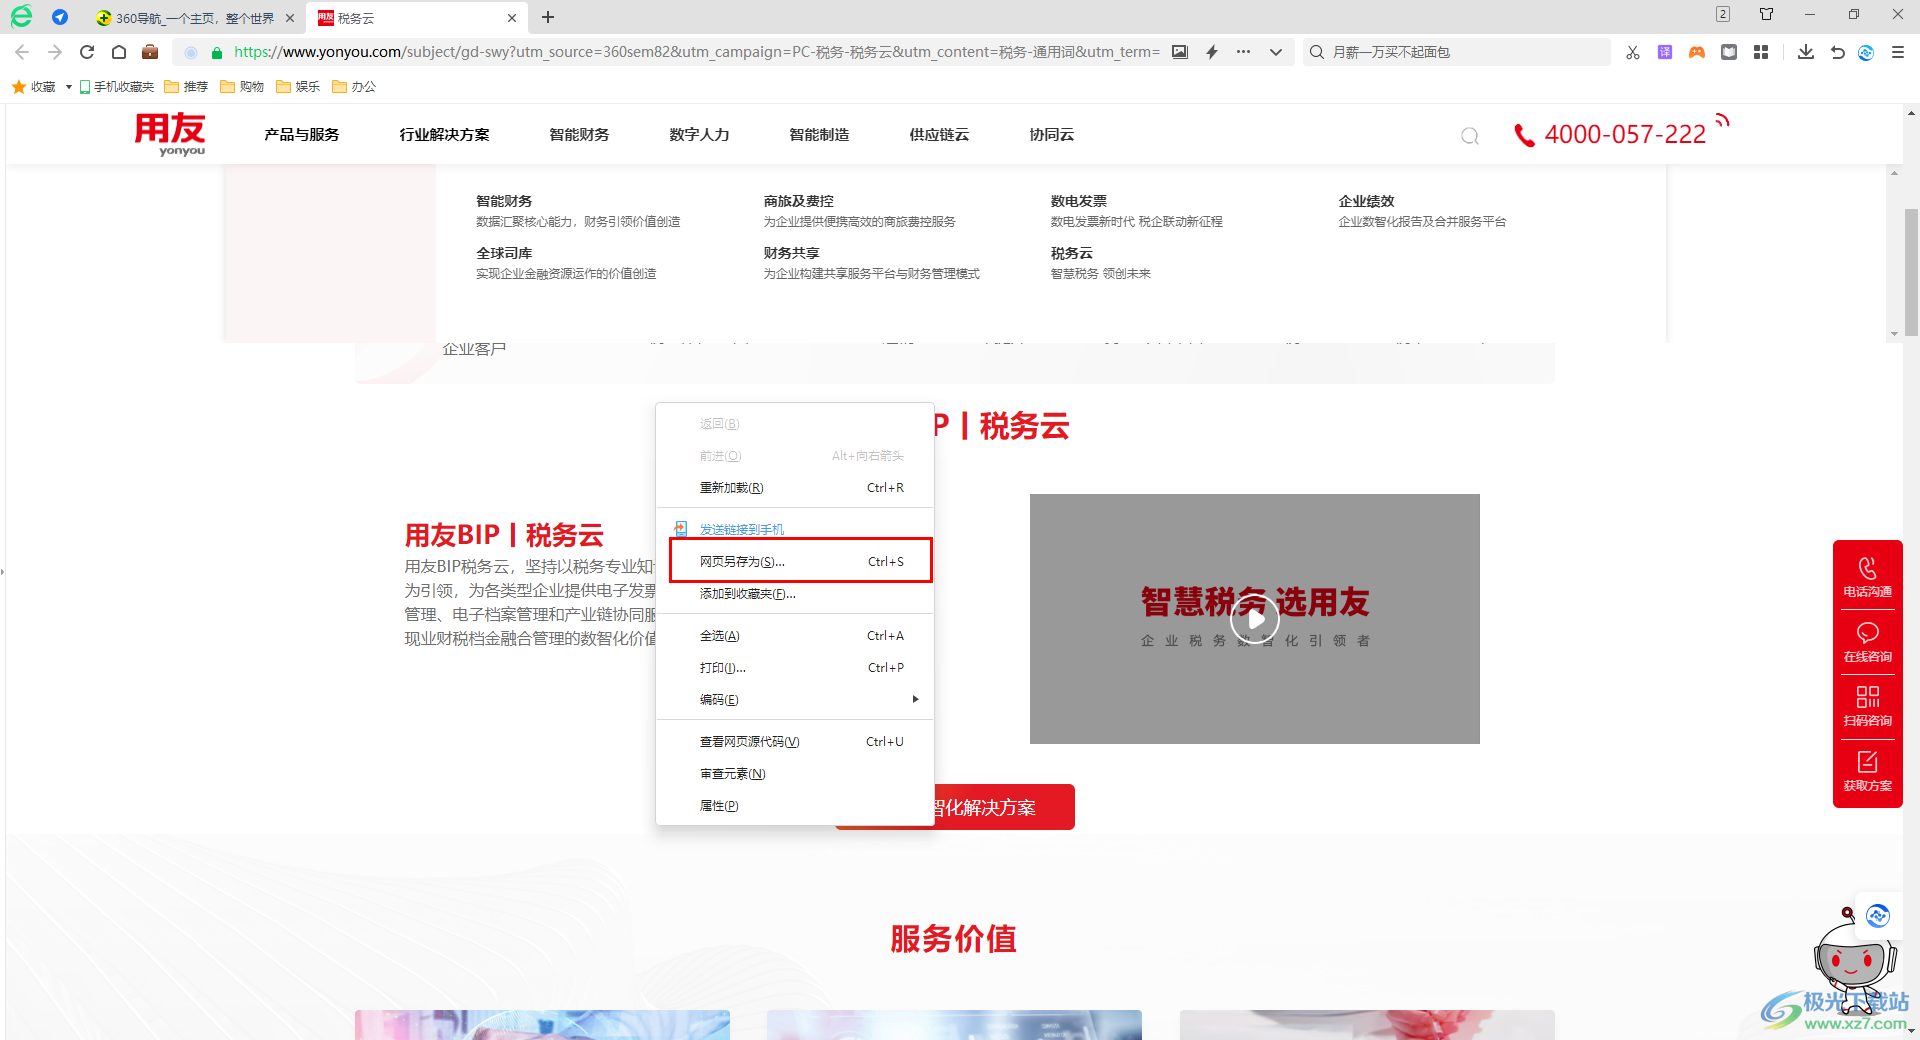
Task: Open the hamburger main menu
Action: coord(1898,52)
